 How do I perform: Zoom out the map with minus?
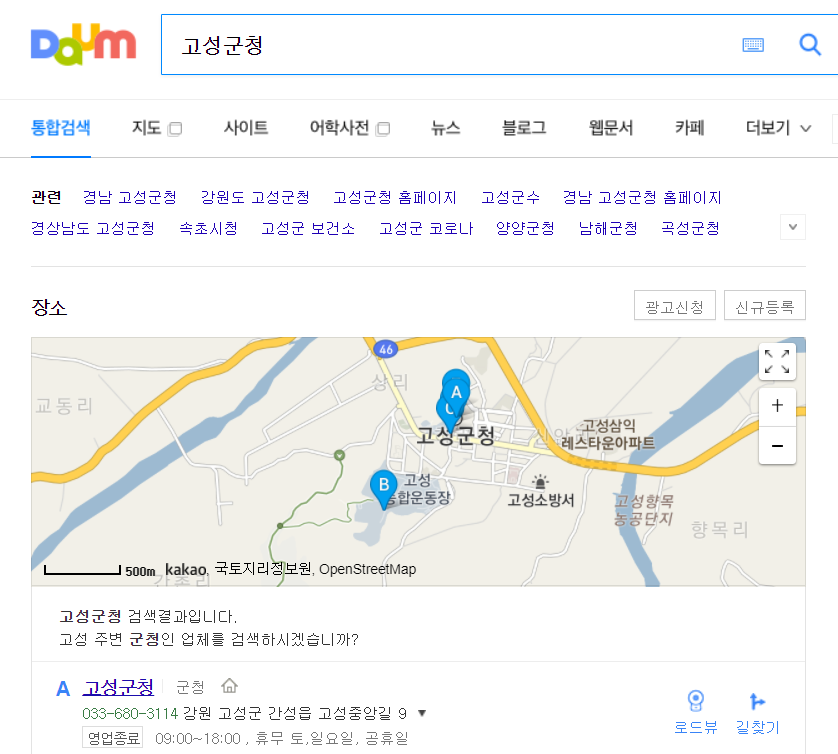777,446
